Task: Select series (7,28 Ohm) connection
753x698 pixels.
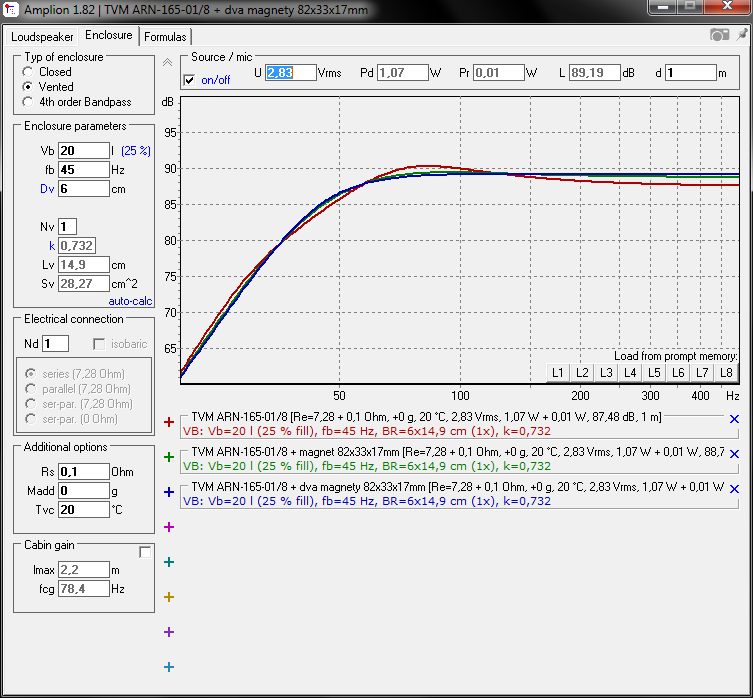Action: 31,373
